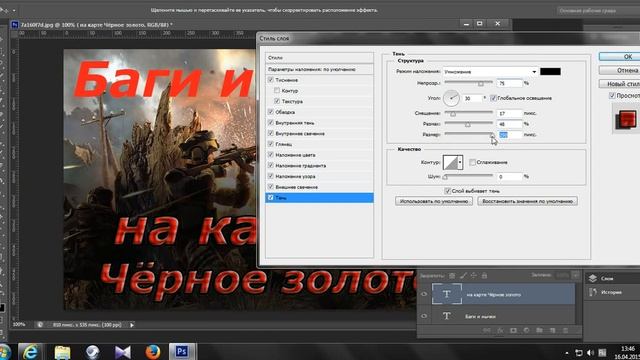Click the new adjustment layer icon
This screenshot has height=360, width=640.
tap(526, 330)
